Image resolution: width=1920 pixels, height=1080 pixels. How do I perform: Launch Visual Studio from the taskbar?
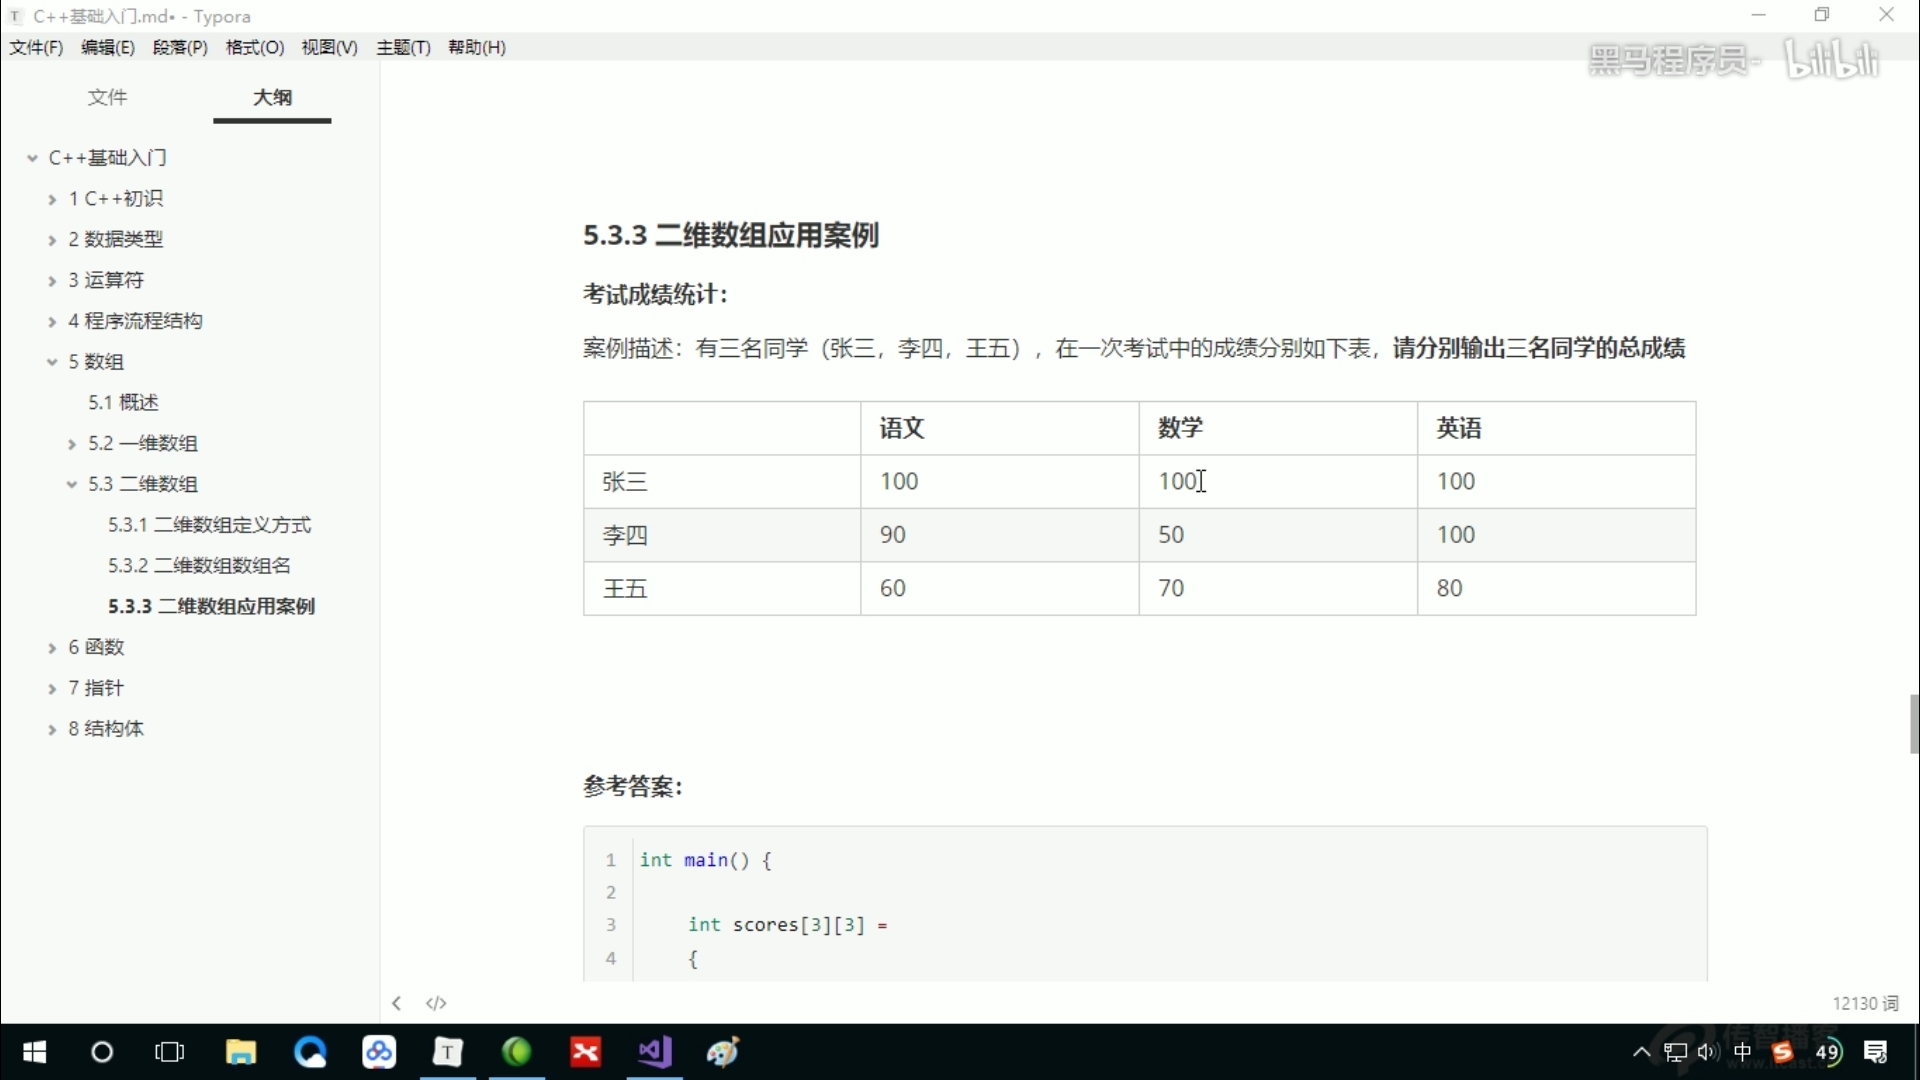tap(655, 1052)
